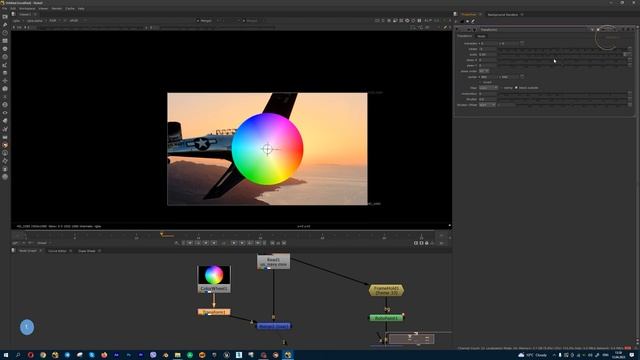Image resolution: width=640 pixels, height=360 pixels.
Task: Uncheck the black outside checkbox
Action: tap(516, 88)
